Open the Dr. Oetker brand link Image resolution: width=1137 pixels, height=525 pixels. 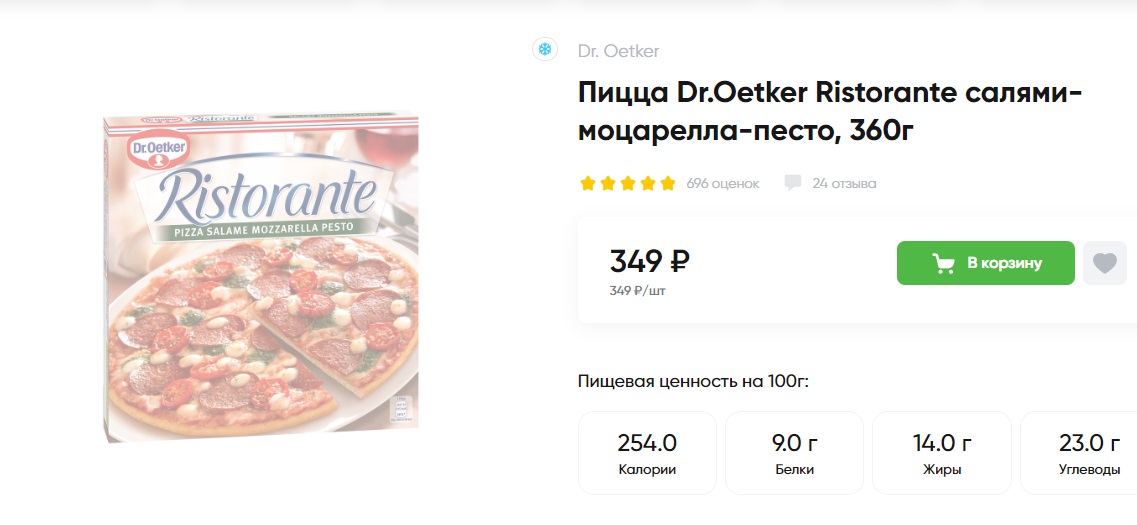(x=618, y=51)
